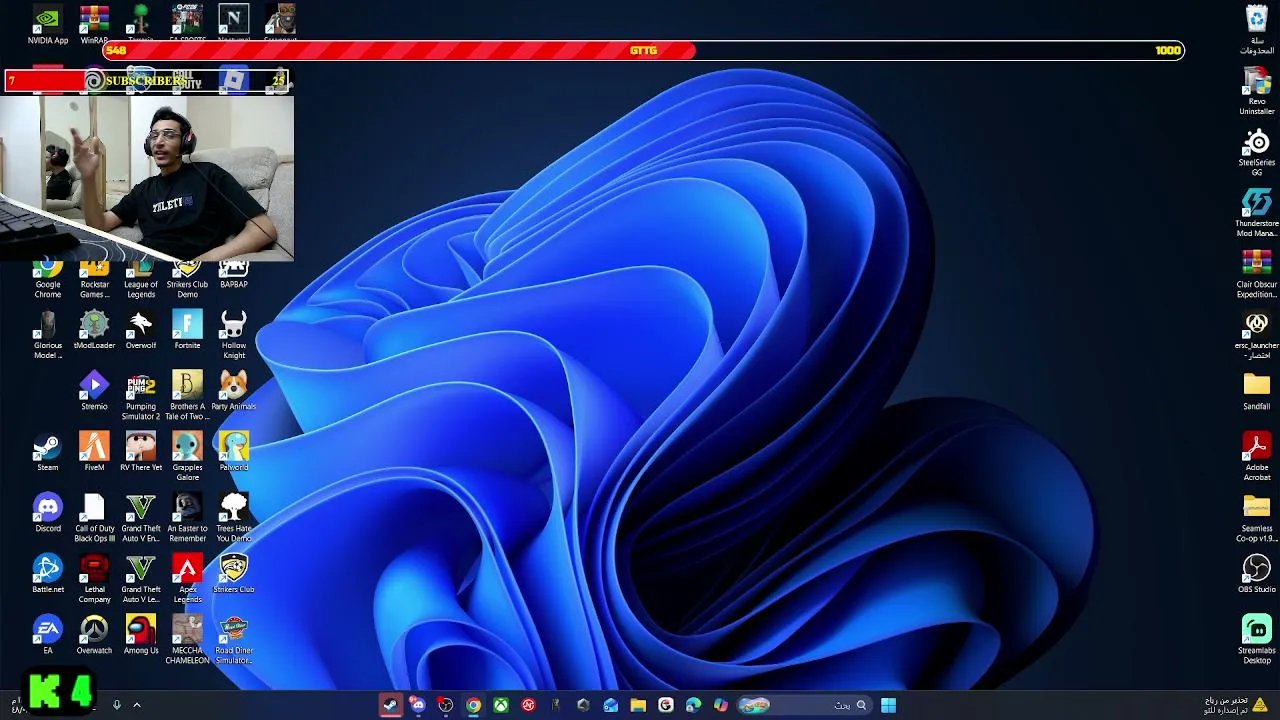The width and height of the screenshot is (1280, 720).
Task: Open Chrome from the taskbar
Action: 473,705
